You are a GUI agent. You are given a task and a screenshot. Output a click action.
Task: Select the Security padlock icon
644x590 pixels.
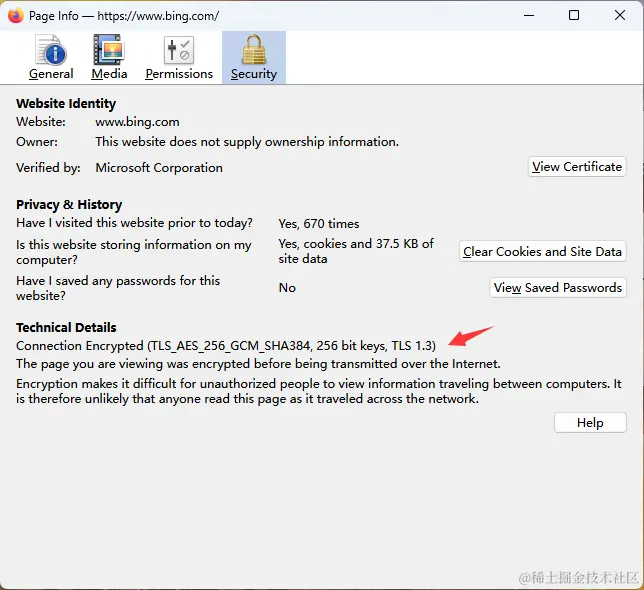coord(254,50)
